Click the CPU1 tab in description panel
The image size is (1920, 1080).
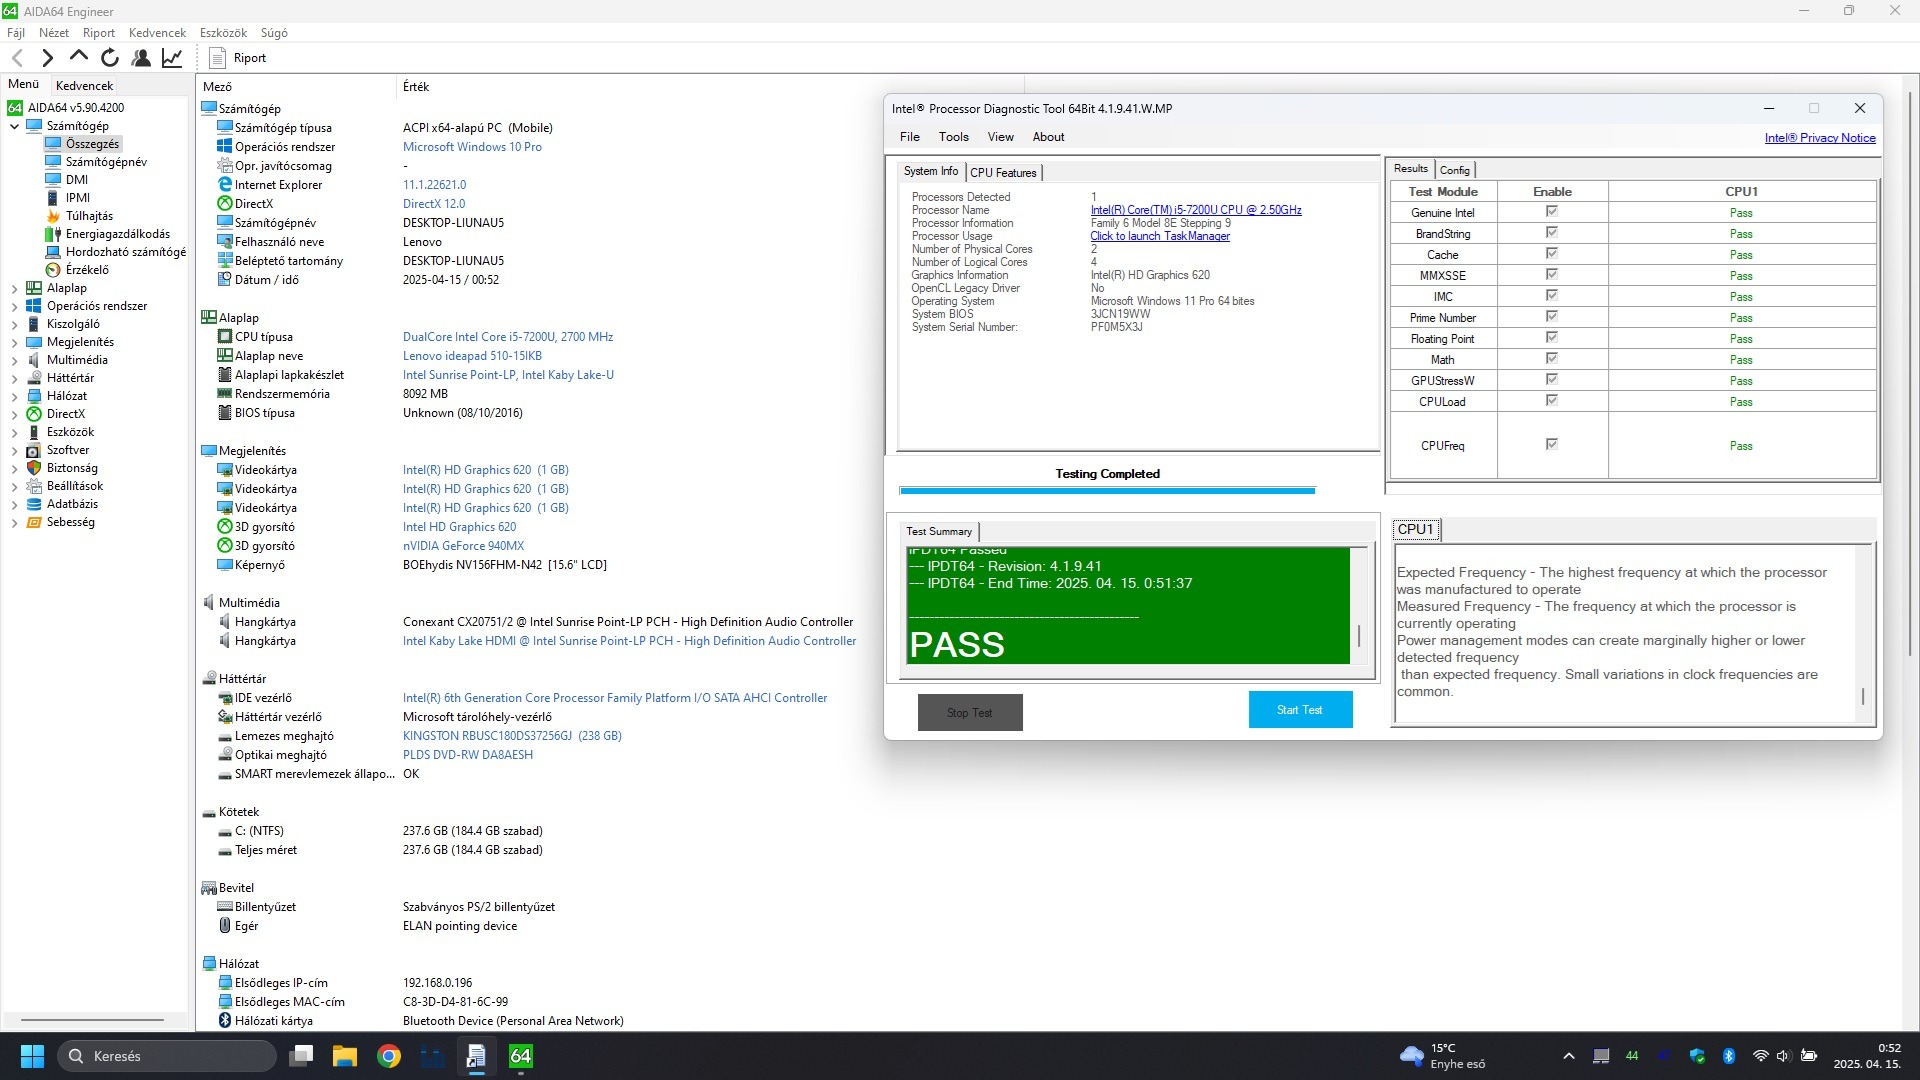point(1415,529)
